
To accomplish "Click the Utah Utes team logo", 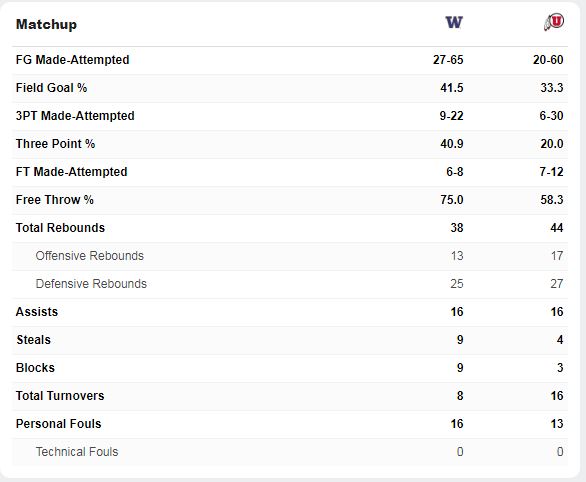I will [x=554, y=22].
